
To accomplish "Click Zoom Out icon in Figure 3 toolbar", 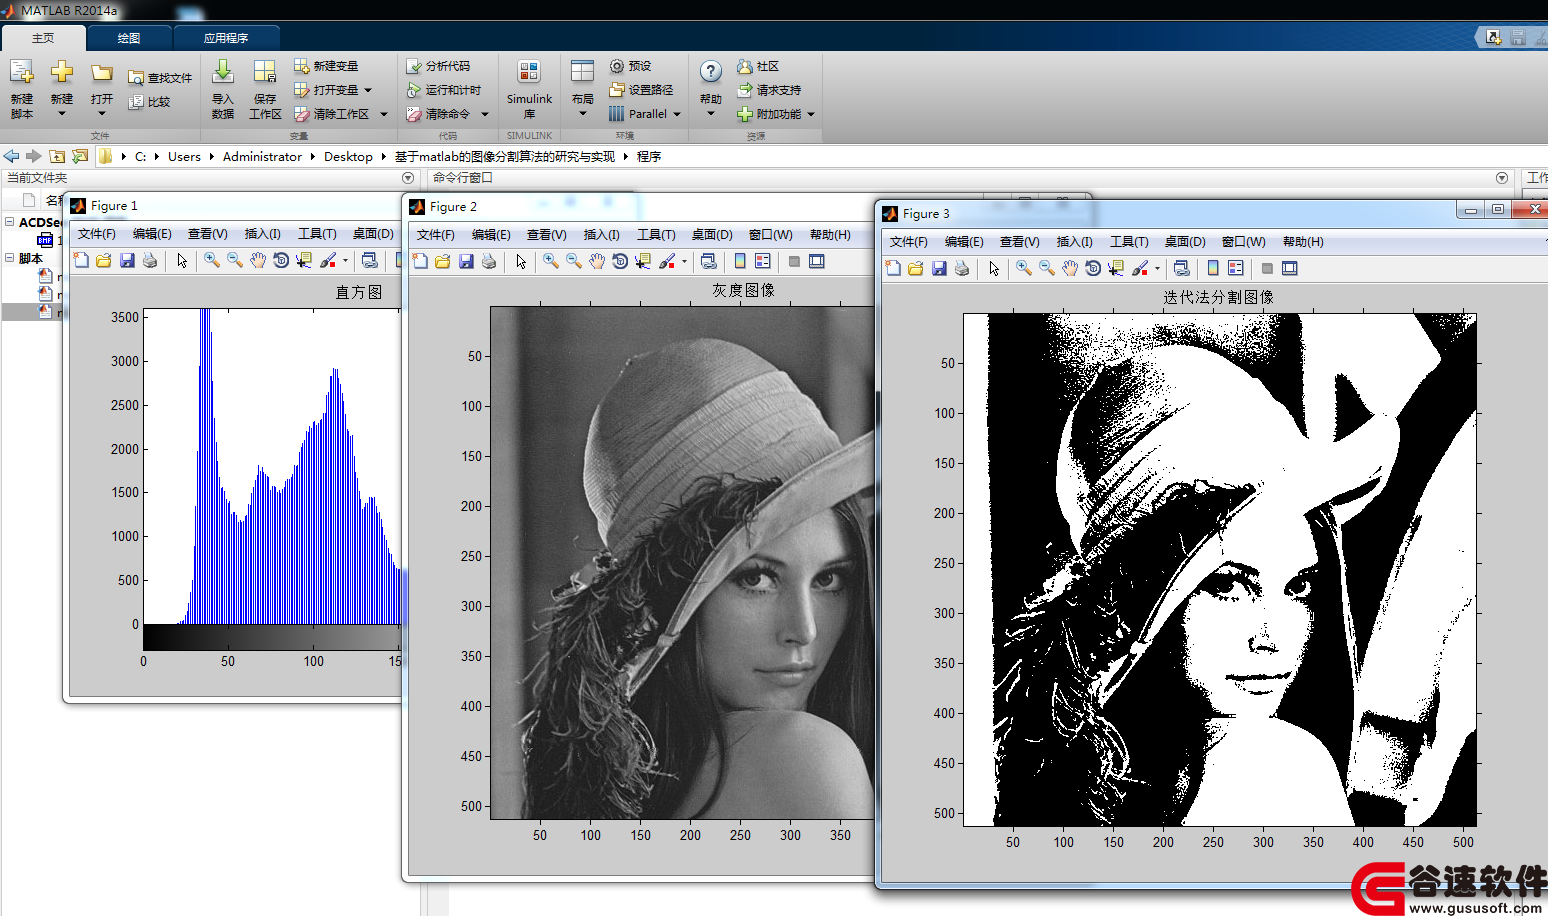I will (x=1046, y=268).
